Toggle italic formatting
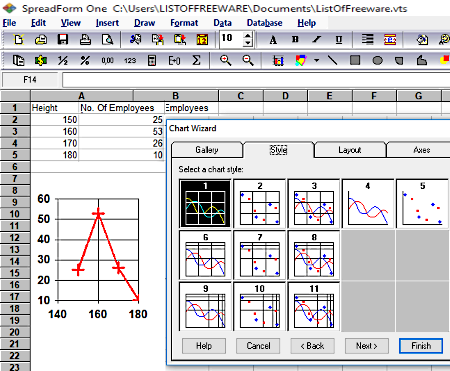 pos(317,40)
